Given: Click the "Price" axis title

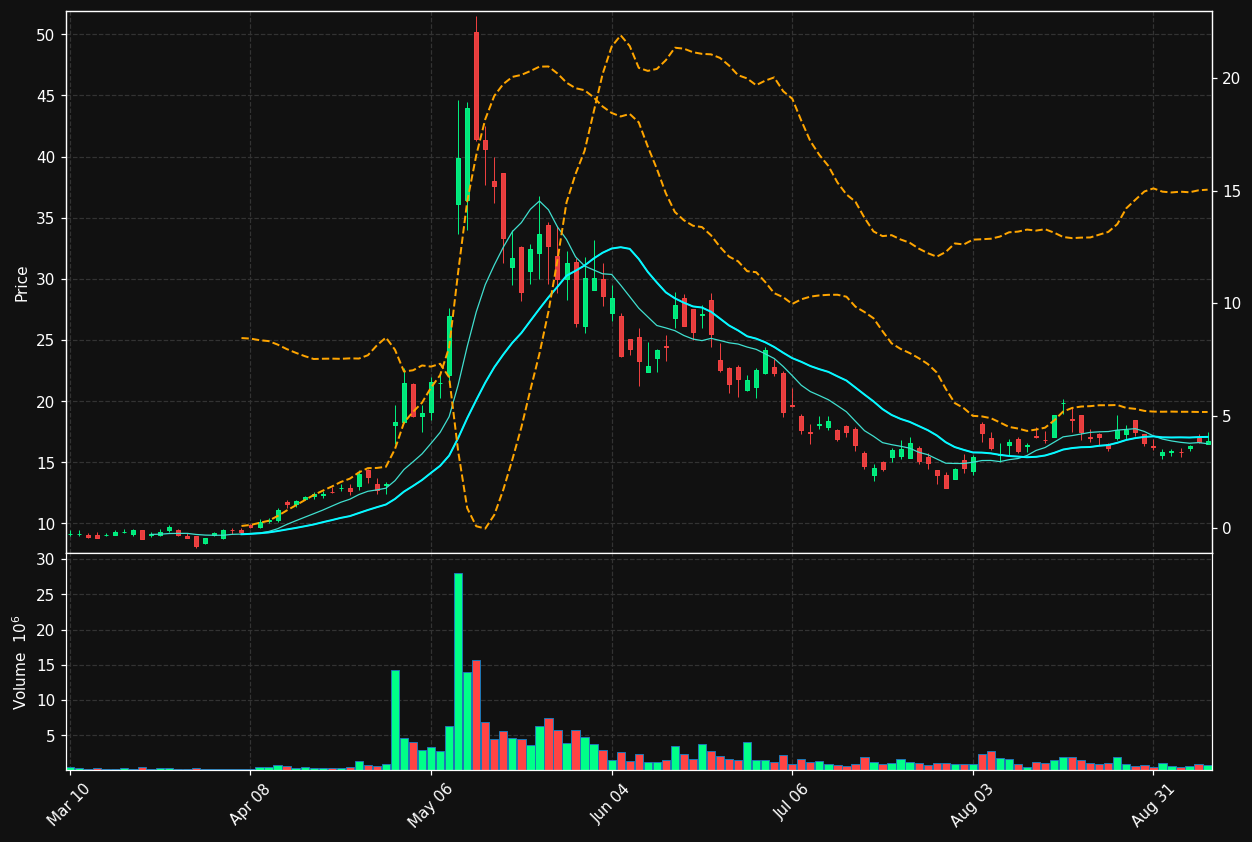Looking at the screenshot, I should (x=22, y=283).
